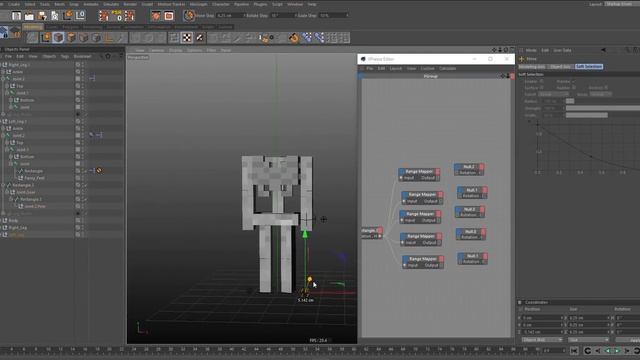Click the Mode menu in the Attributes panel
Screen dimensions: 640x360
[531, 50]
